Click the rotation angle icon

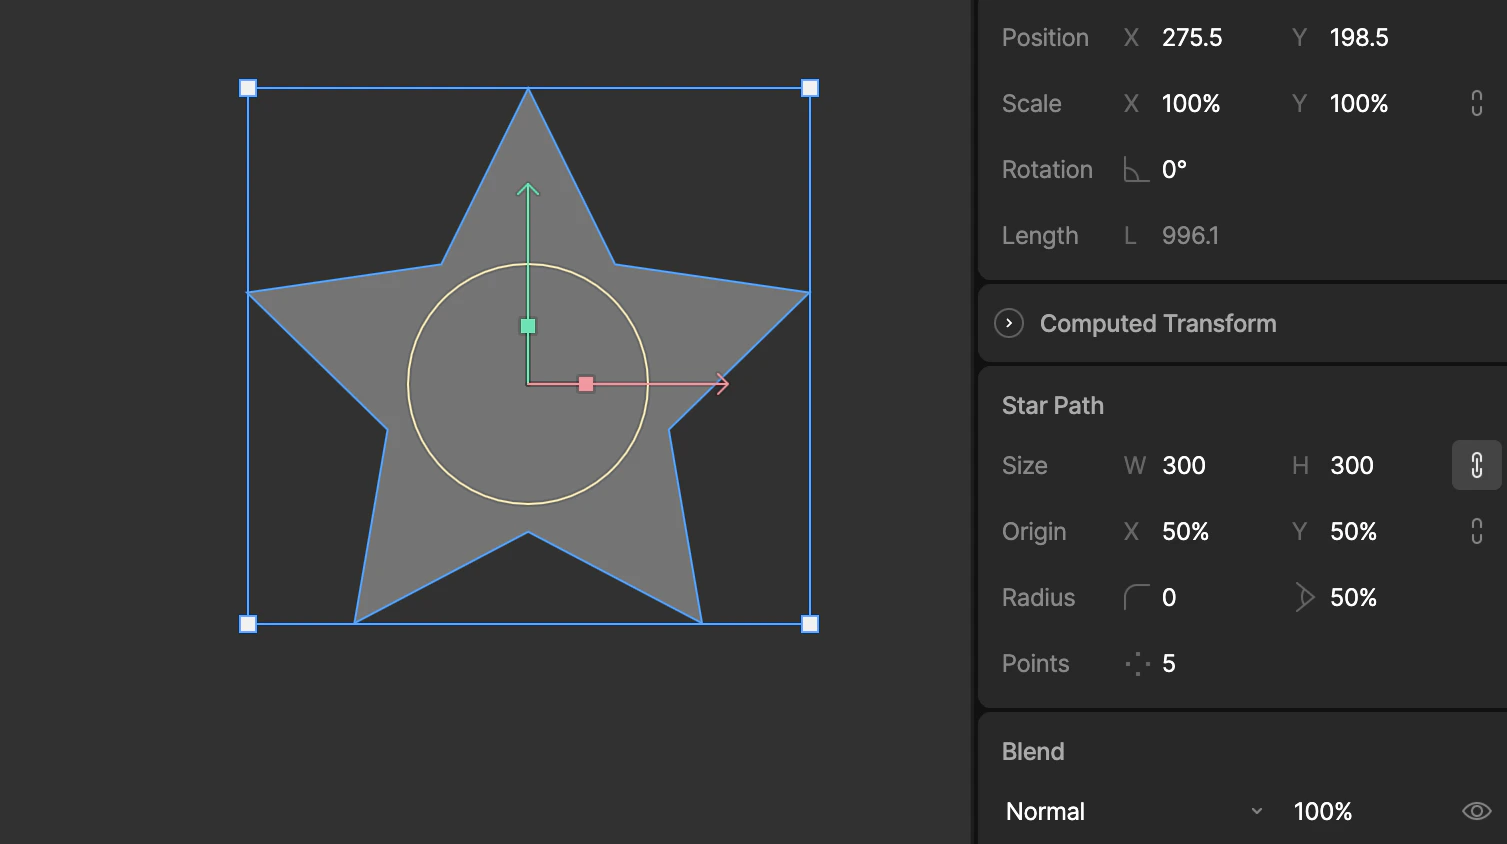1136,171
